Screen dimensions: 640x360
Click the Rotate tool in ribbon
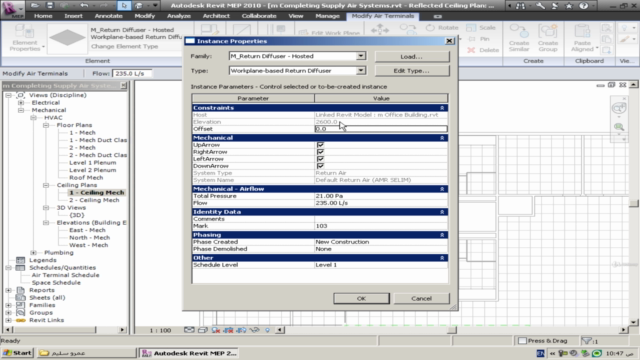442,28
